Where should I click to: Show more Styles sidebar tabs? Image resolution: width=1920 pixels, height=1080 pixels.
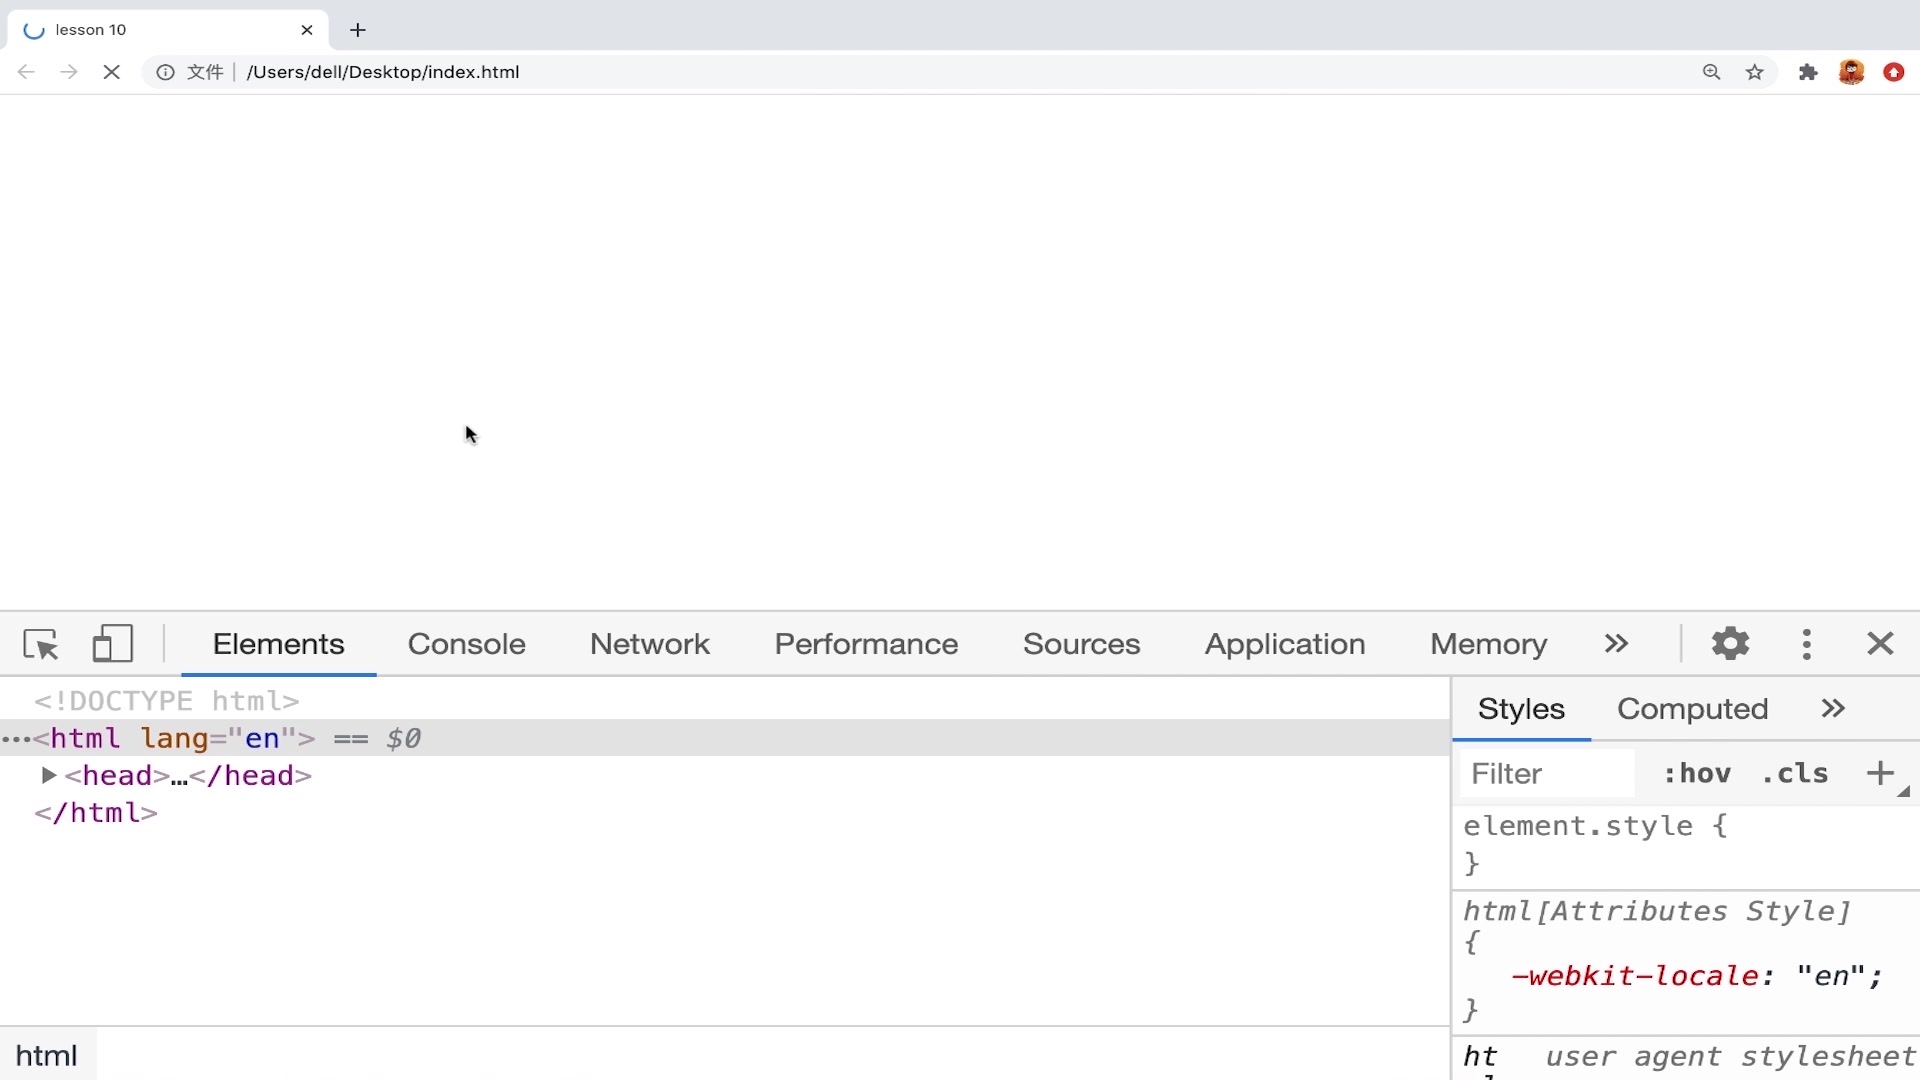(1832, 709)
